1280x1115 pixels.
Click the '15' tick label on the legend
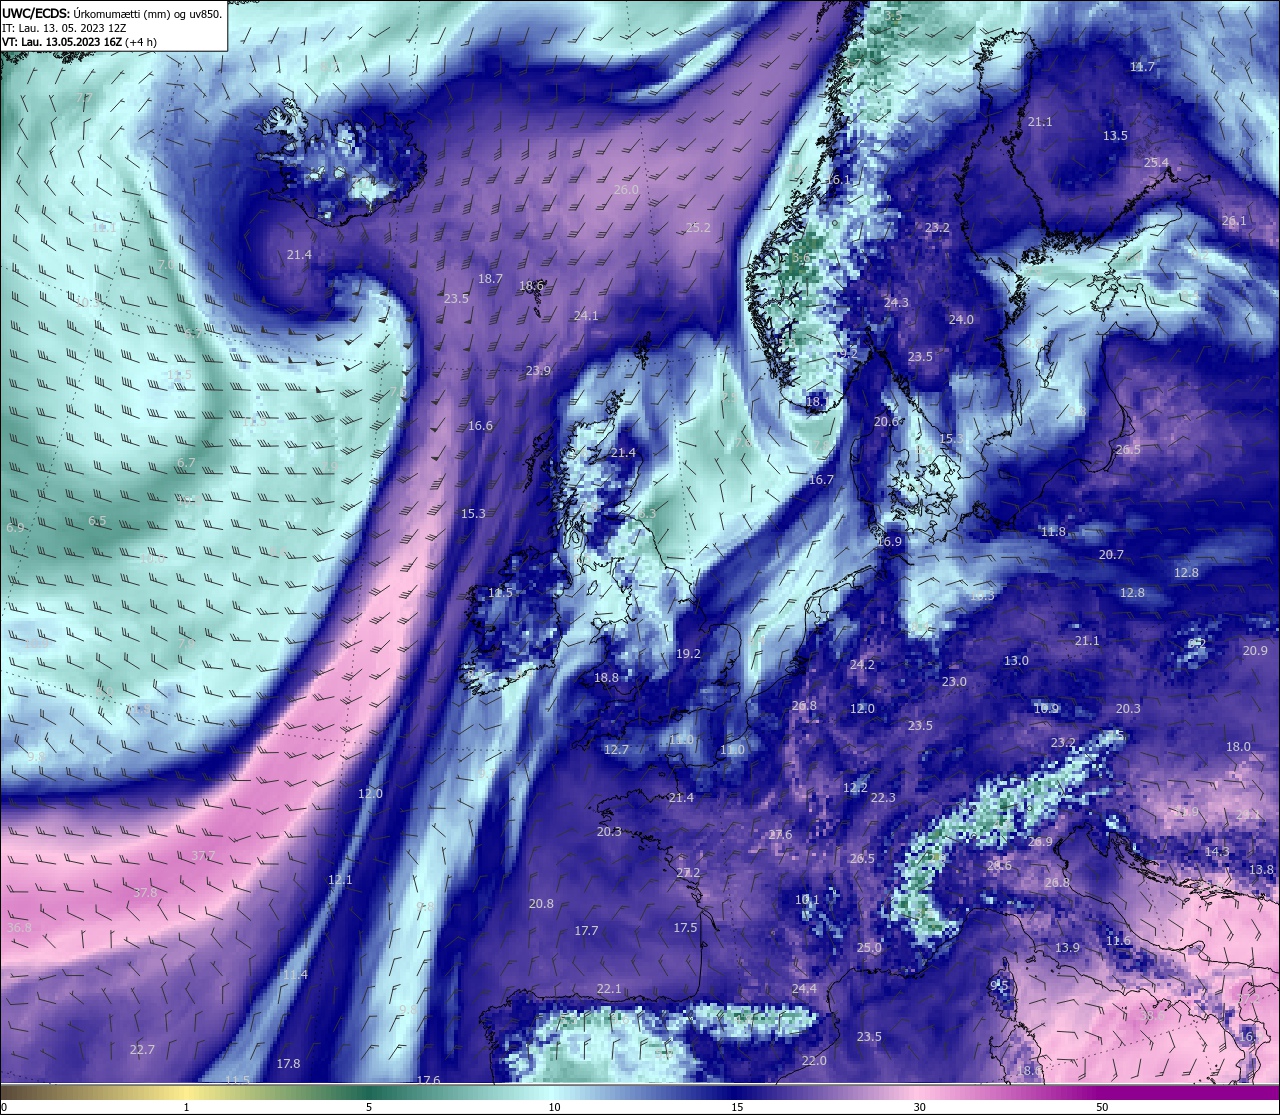point(737,1107)
